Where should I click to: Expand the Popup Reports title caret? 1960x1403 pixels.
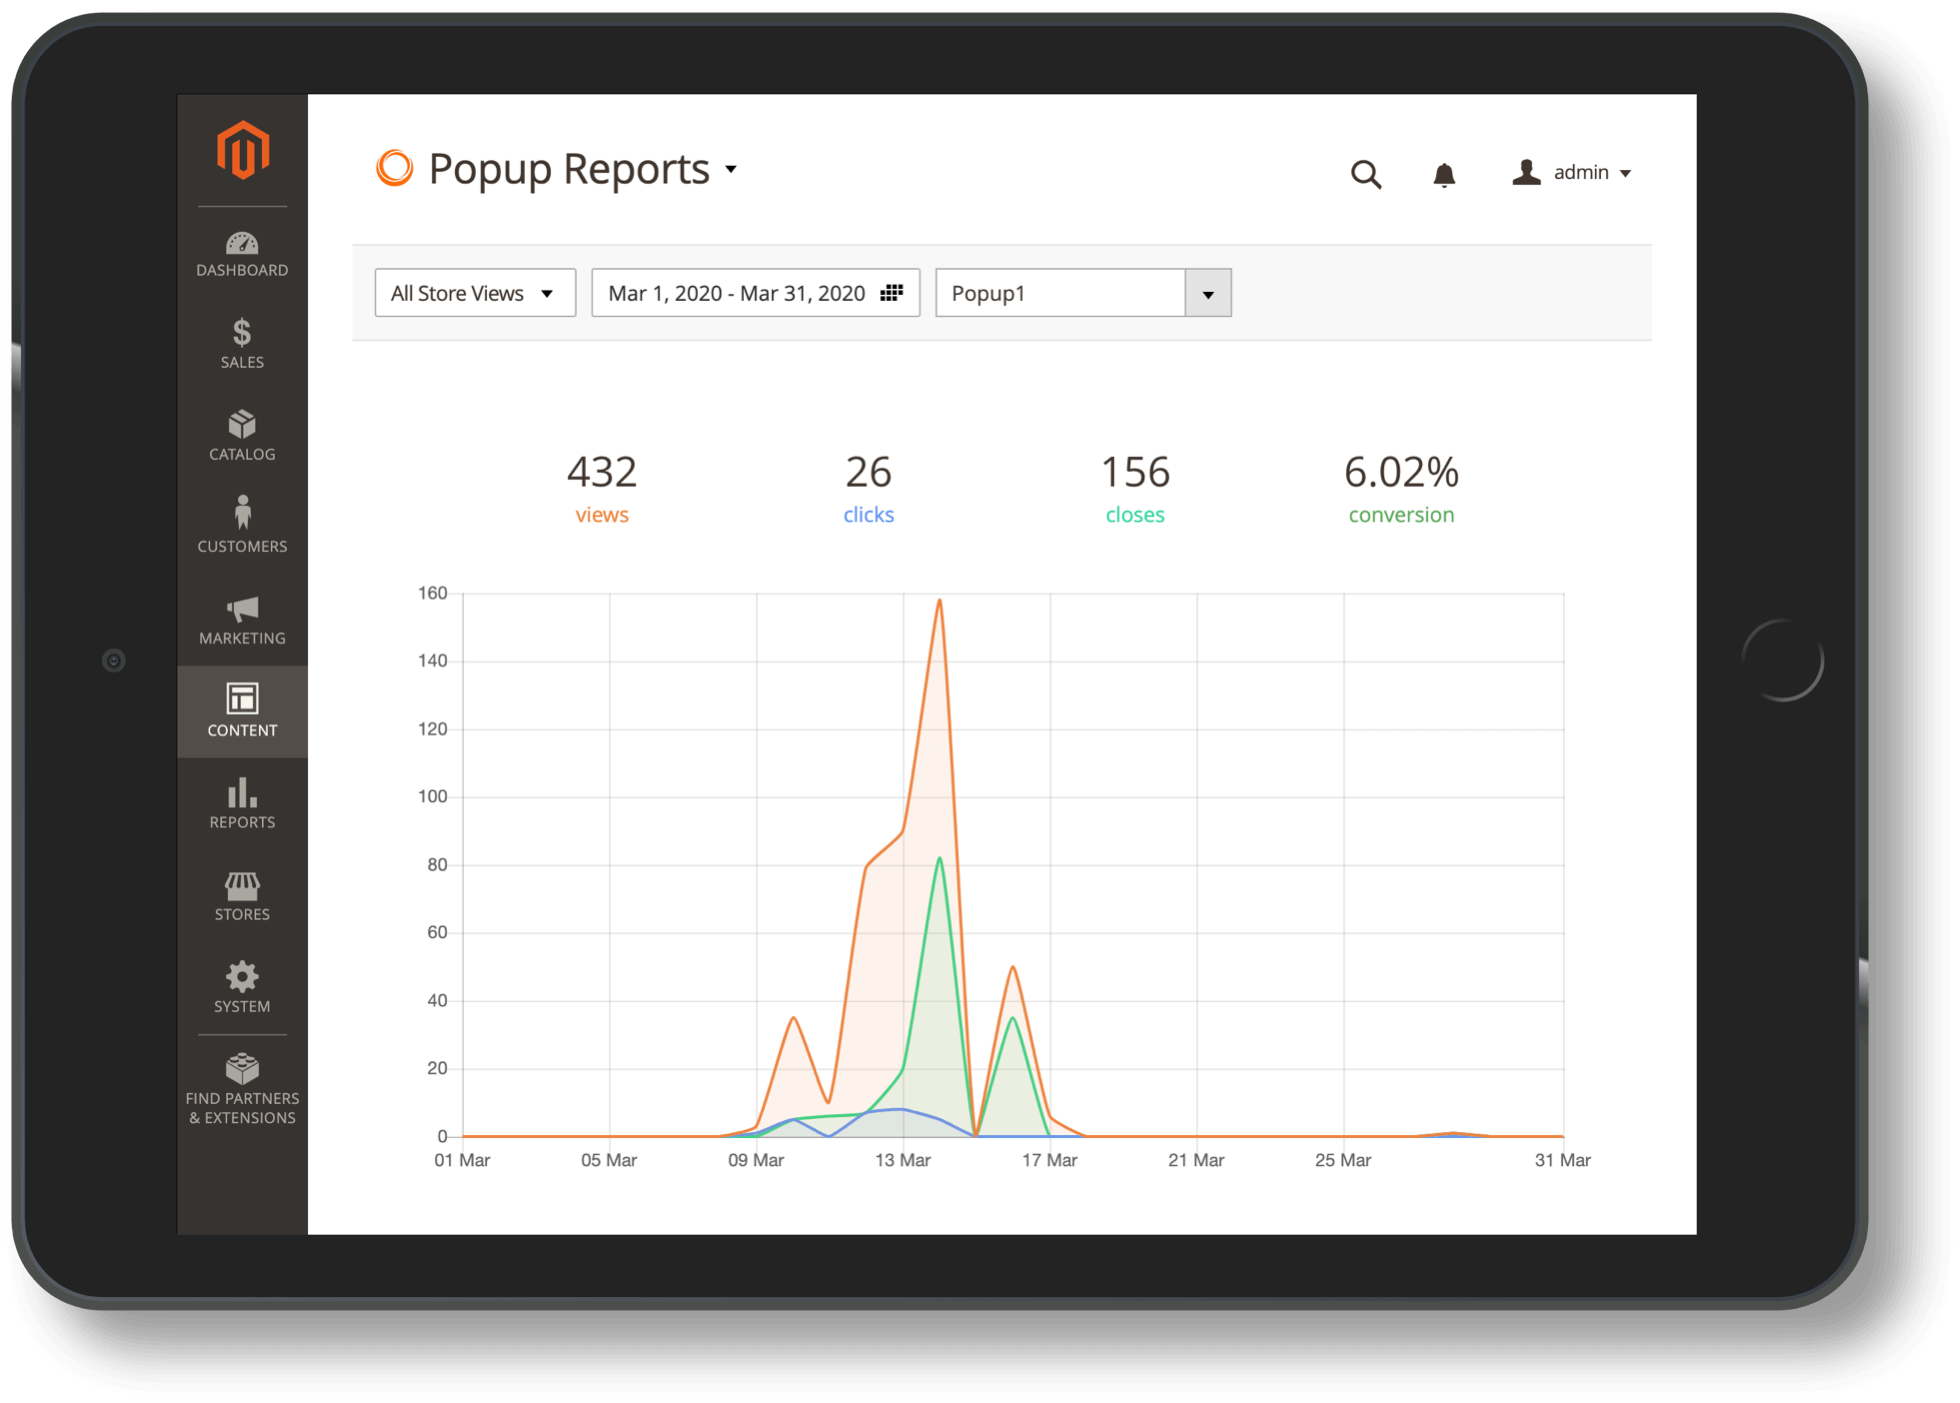tap(731, 170)
